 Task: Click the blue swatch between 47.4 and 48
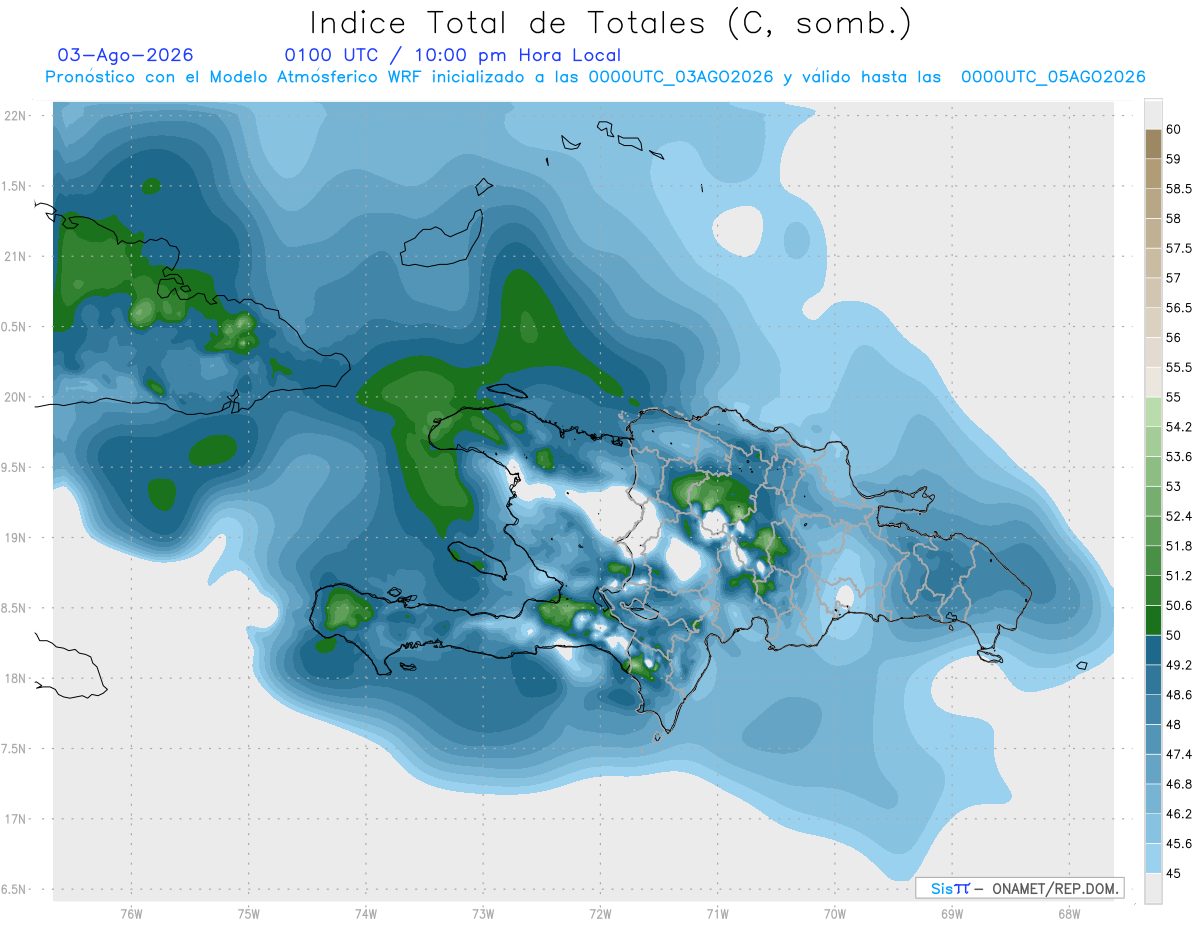coord(1153,739)
